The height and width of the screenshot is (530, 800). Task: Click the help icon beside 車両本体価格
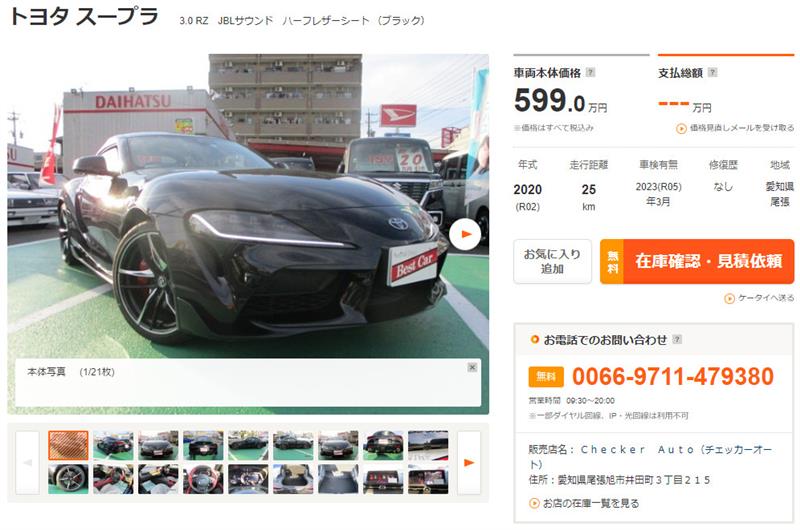pos(590,72)
